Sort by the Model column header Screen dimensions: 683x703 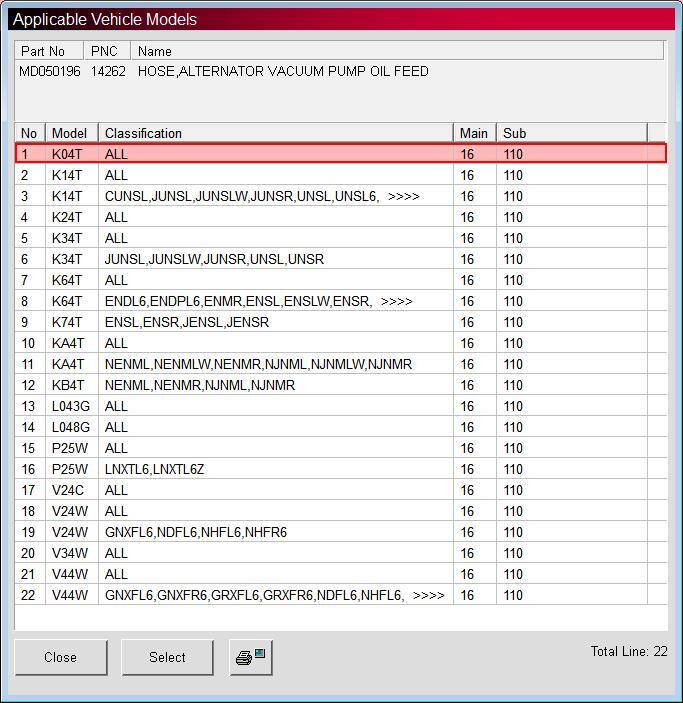(x=72, y=133)
